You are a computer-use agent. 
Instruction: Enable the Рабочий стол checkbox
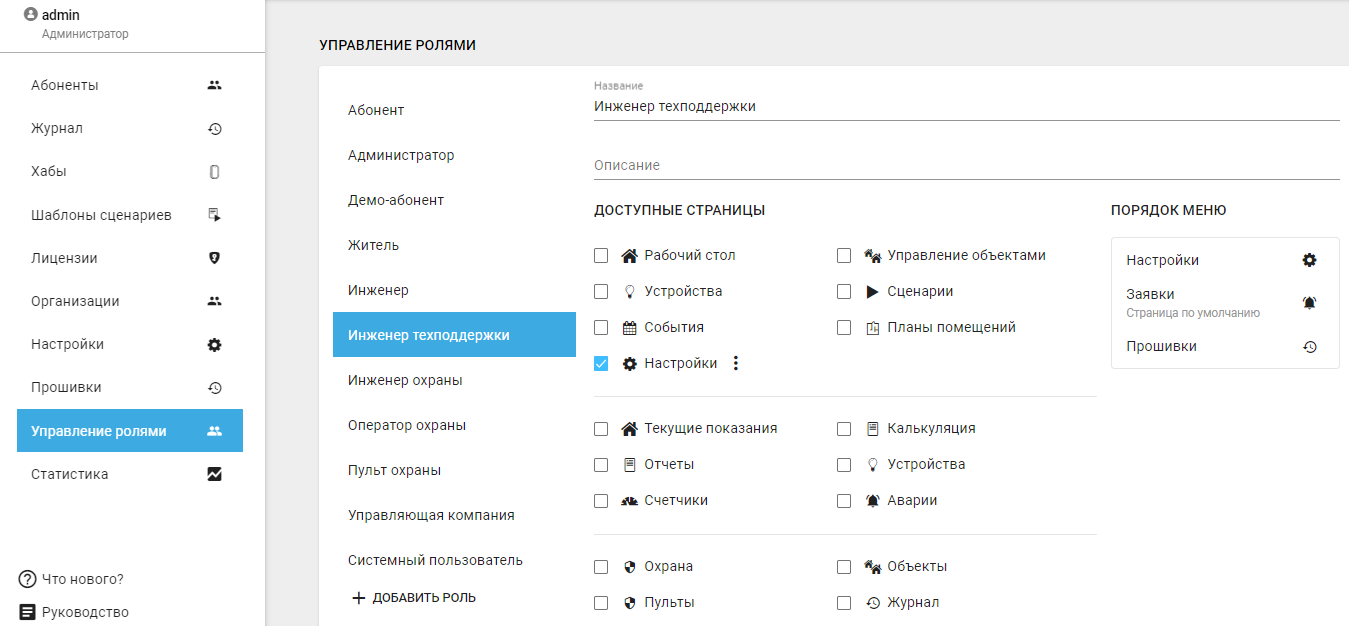pos(601,255)
